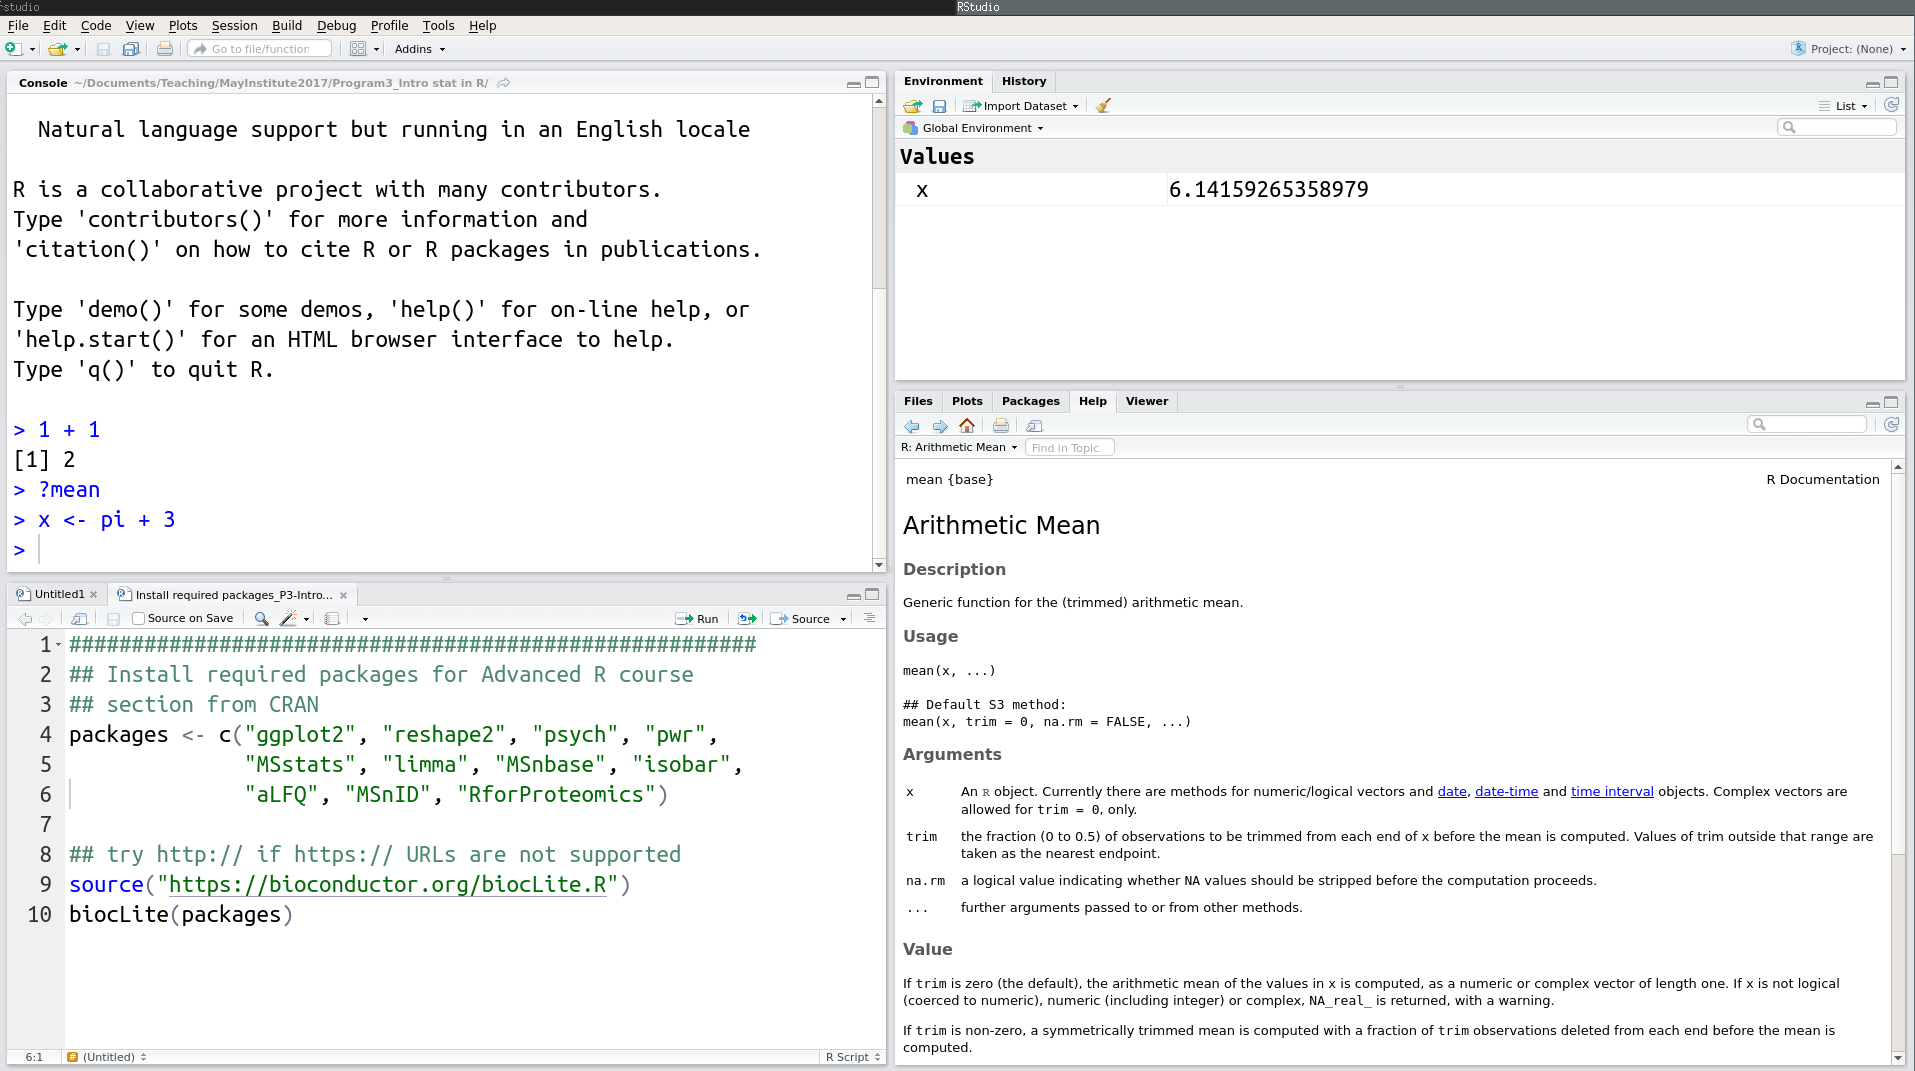The width and height of the screenshot is (1915, 1071).
Task: Run the current line with Run button
Action: click(697, 619)
